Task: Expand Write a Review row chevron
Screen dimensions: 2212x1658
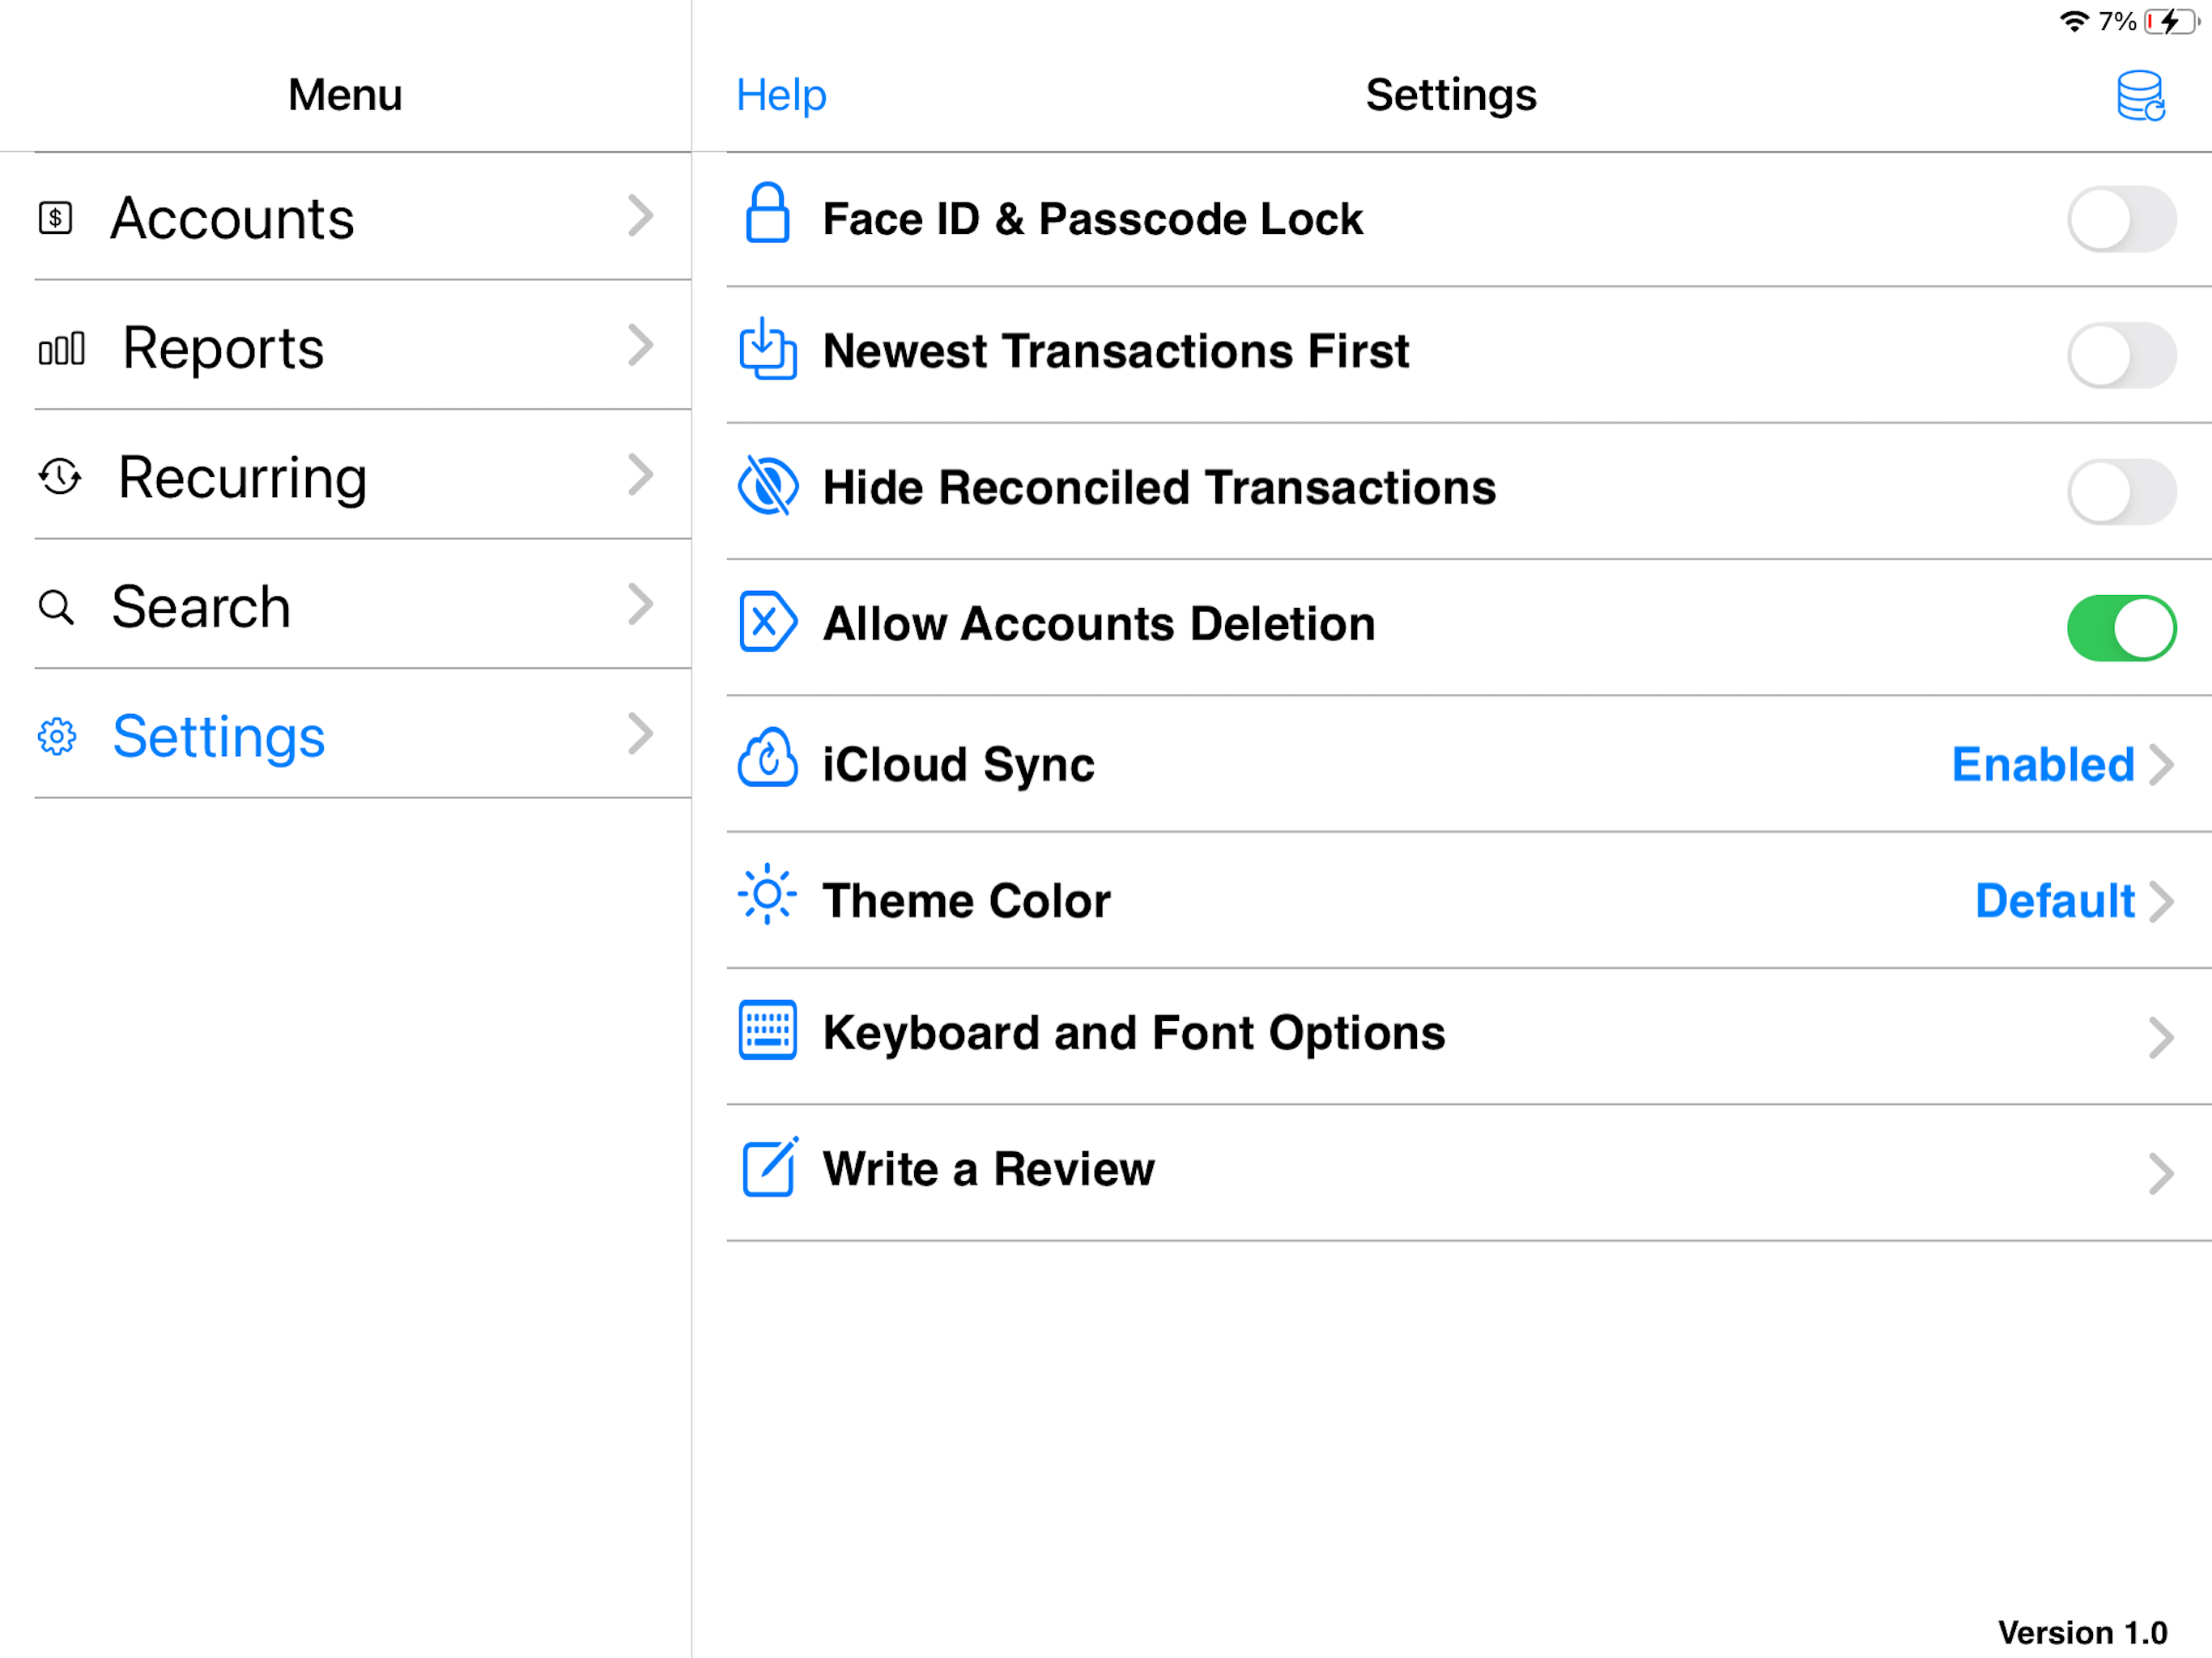Action: [2160, 1173]
